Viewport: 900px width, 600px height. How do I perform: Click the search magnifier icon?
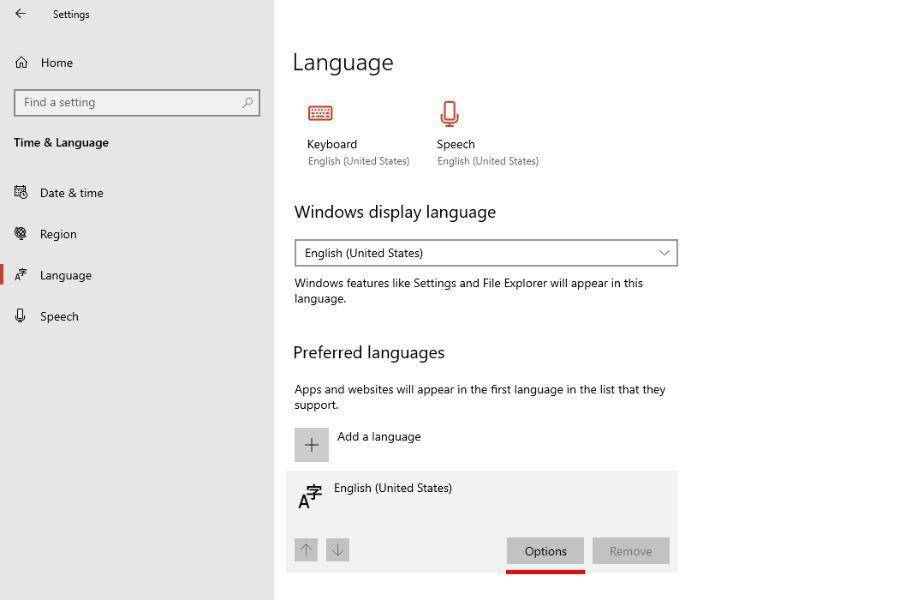pyautogui.click(x=247, y=102)
